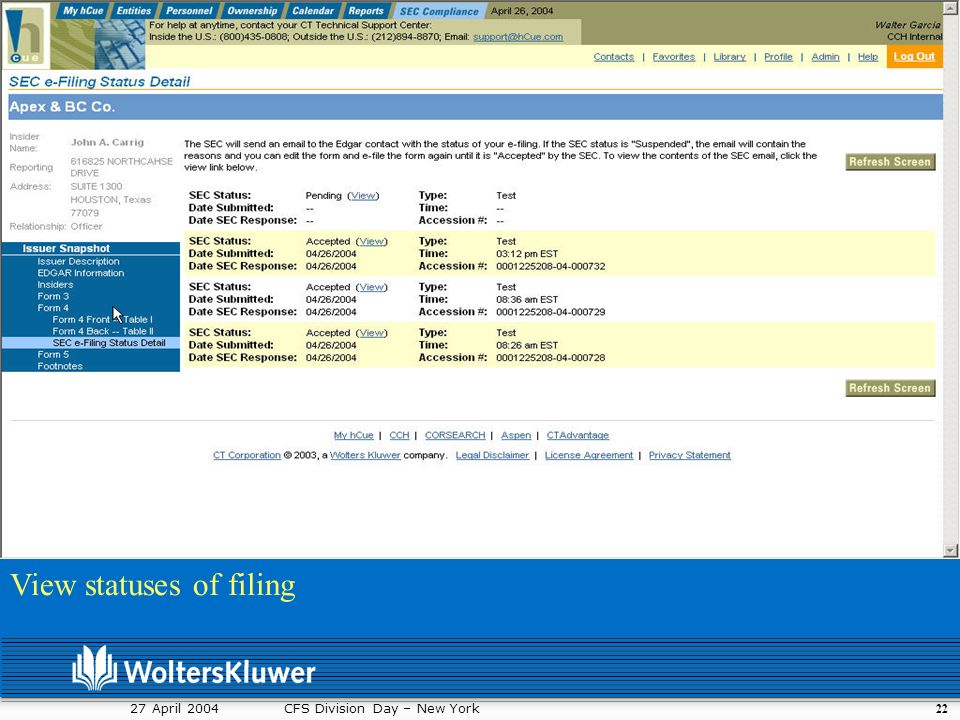The image size is (960, 720).
Task: Click the Apex & BC Co. heading
Action: click(x=62, y=107)
